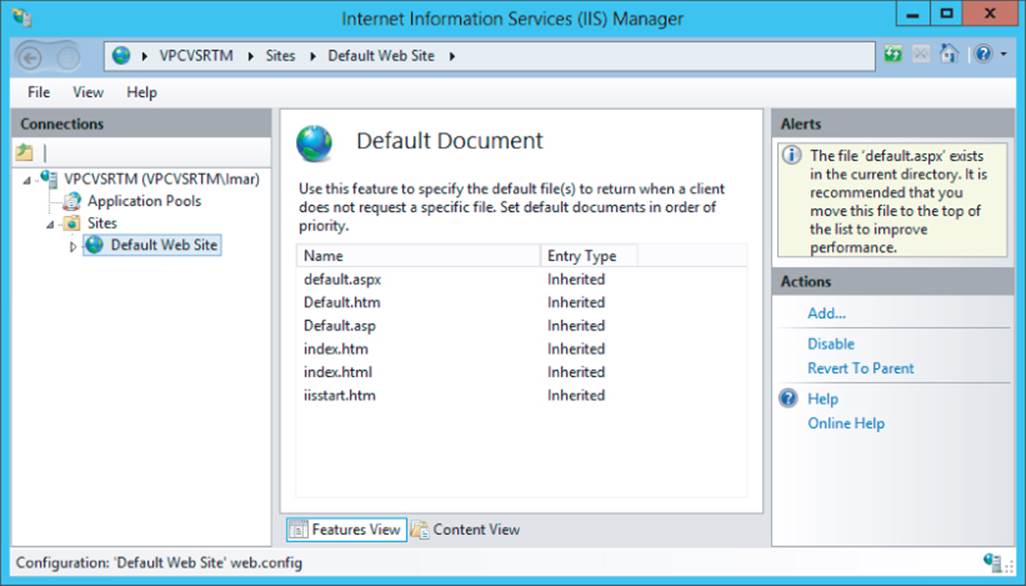
Task: Click the Name column header
Action: (418, 256)
